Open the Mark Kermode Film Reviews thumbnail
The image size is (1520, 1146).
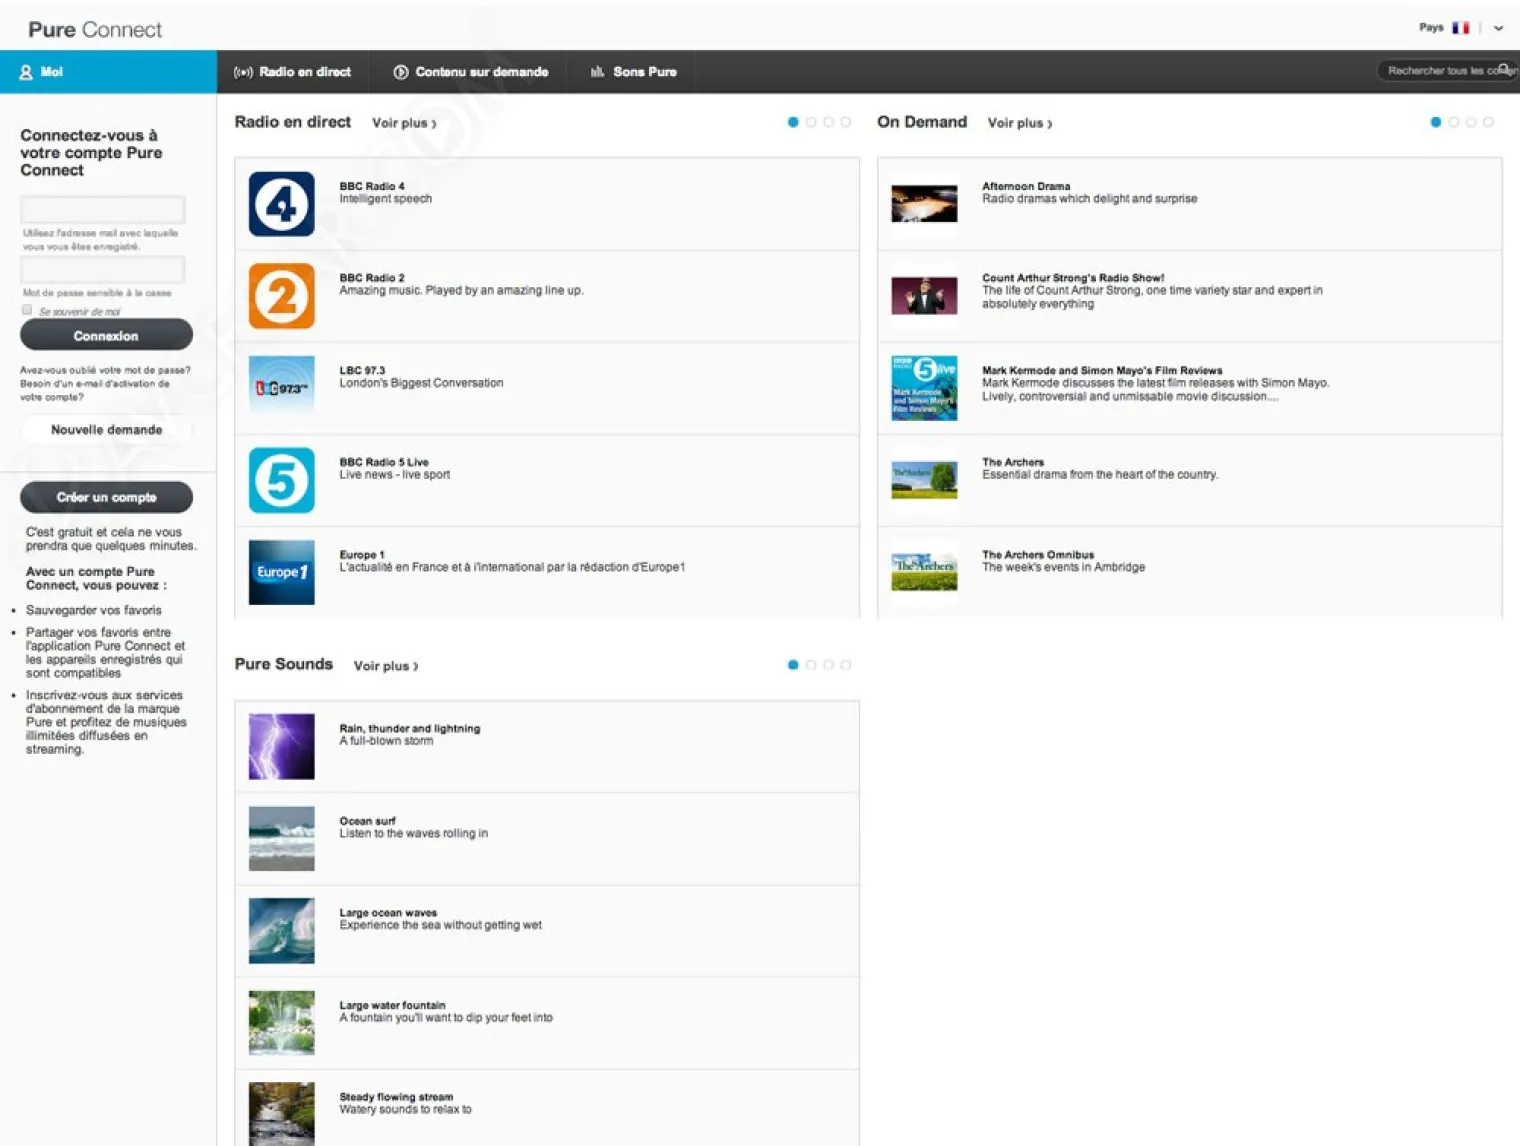pyautogui.click(x=924, y=388)
